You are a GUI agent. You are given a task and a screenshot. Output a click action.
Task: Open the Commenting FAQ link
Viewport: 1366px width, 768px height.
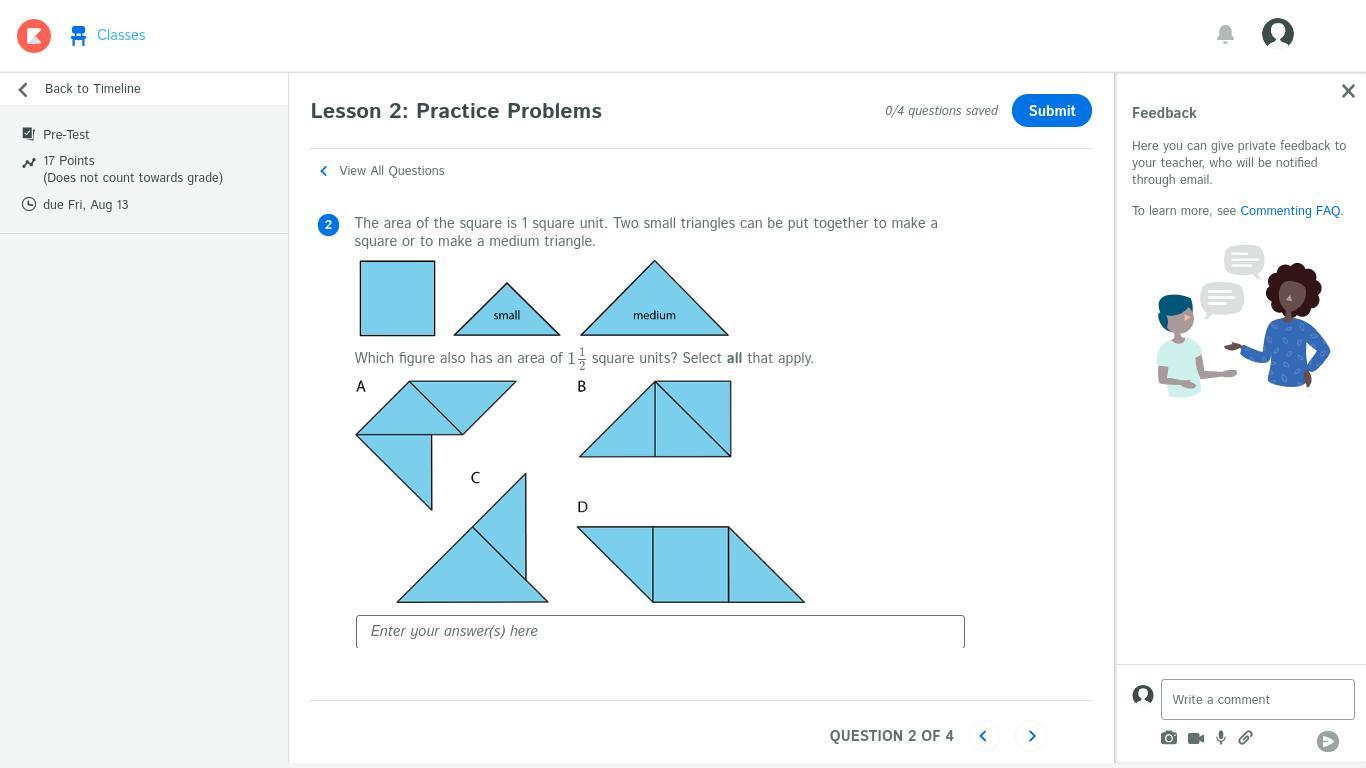click(x=1290, y=211)
